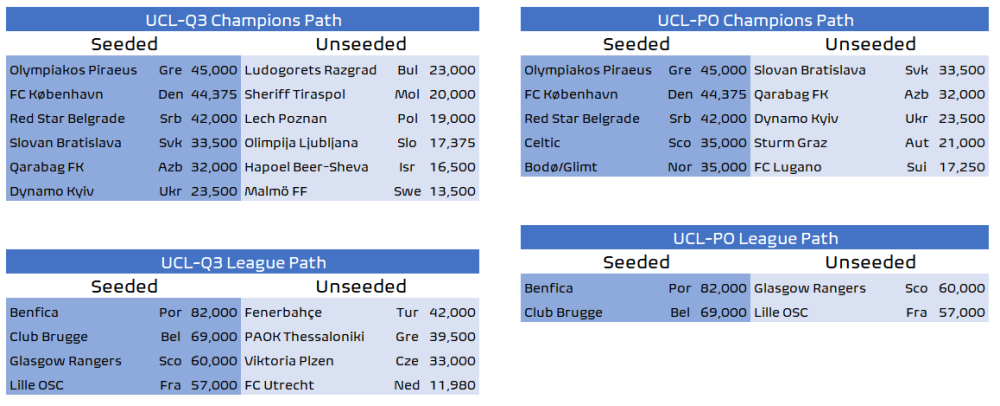Click the UCL-Q3 Champions Path header
The height and width of the screenshot is (406, 1000).
tap(243, 20)
